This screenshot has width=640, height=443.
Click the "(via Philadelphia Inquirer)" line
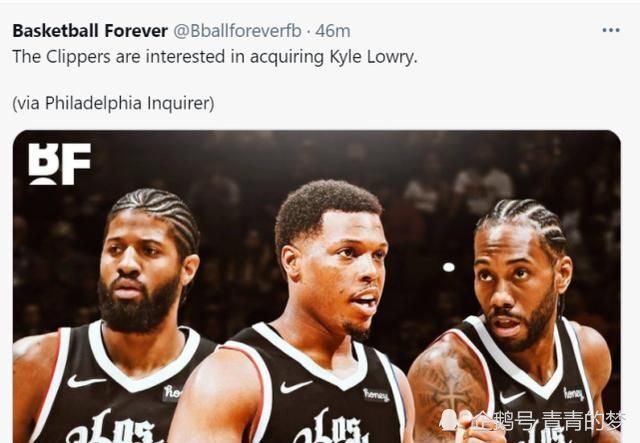point(113,103)
